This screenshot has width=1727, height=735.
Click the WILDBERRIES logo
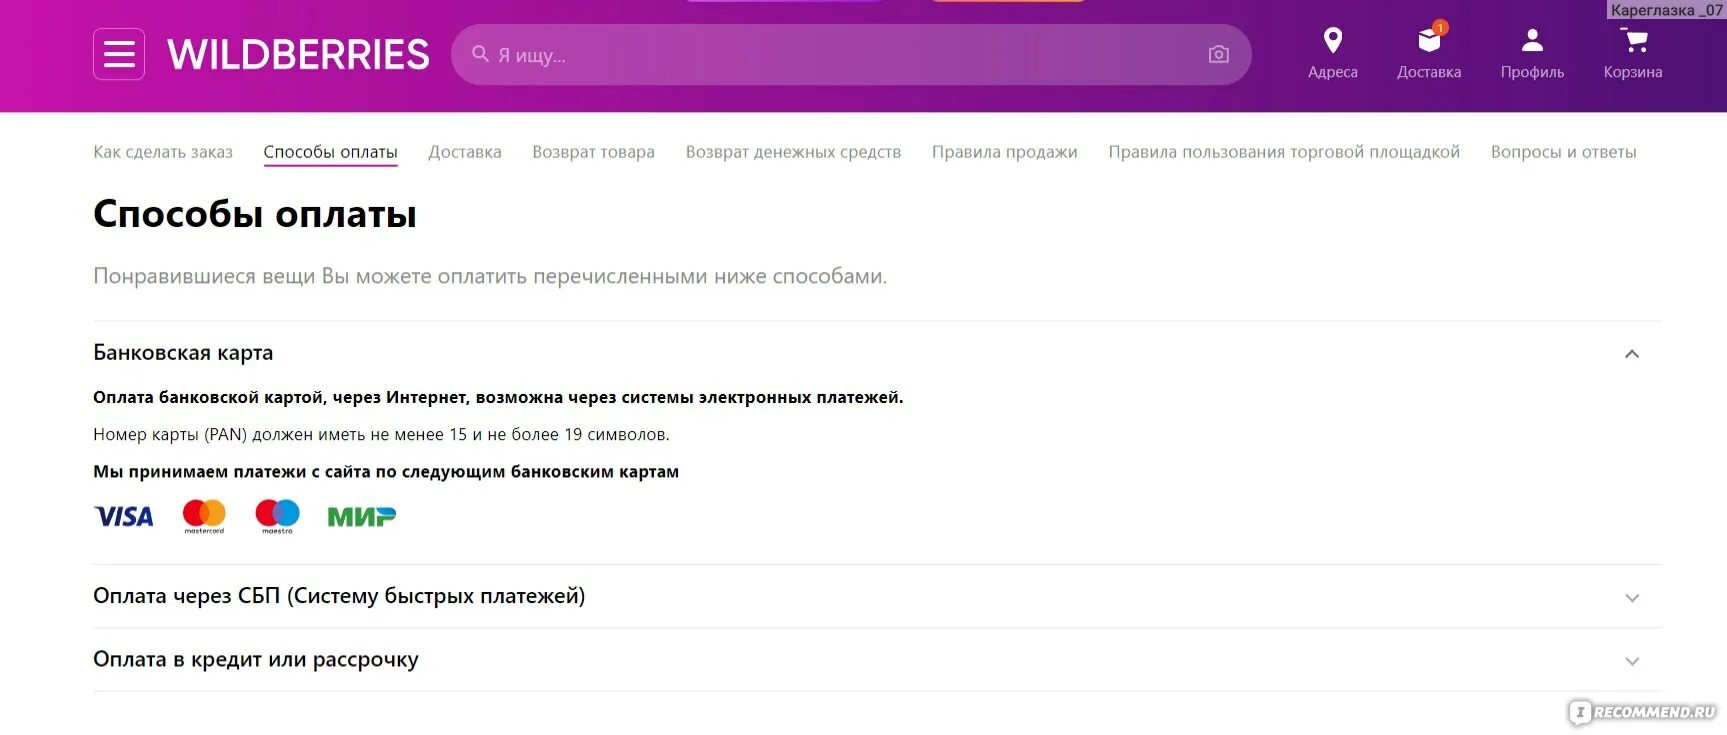(298, 55)
